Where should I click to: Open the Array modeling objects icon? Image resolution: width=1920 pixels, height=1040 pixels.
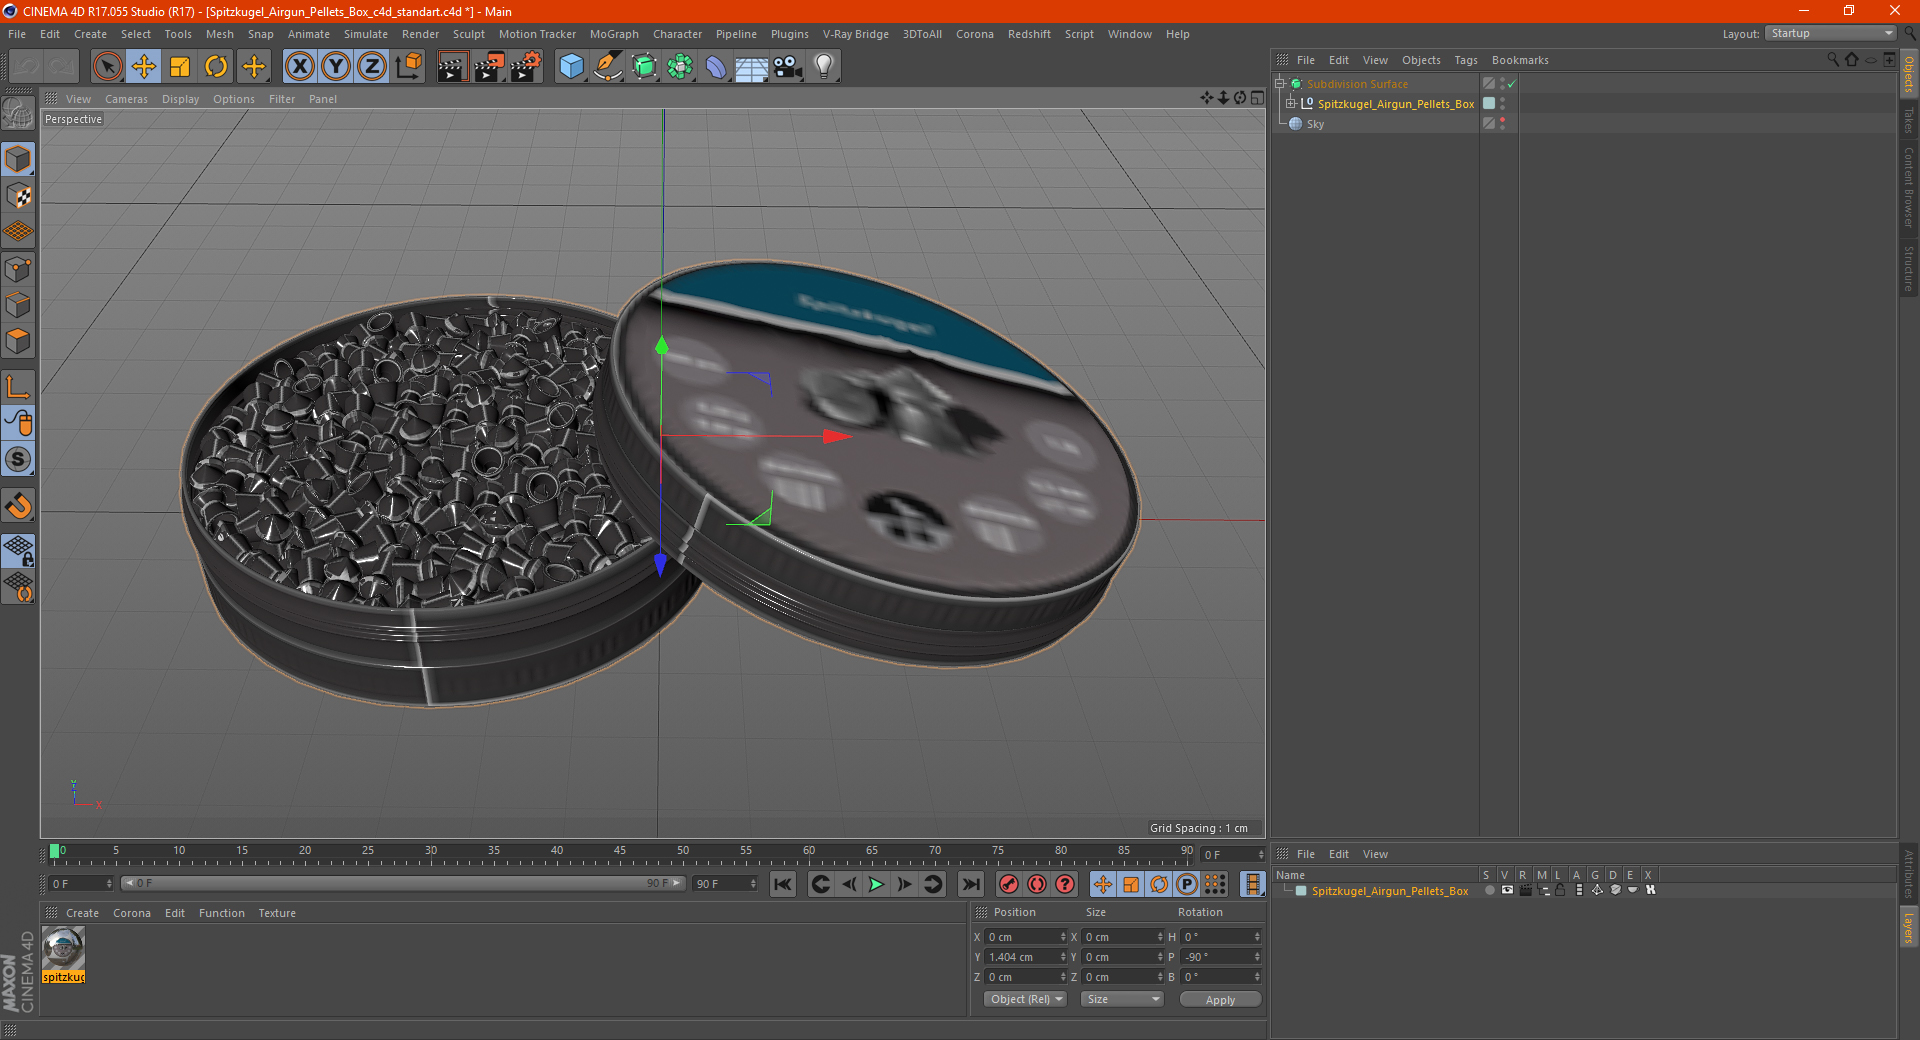tap(680, 67)
